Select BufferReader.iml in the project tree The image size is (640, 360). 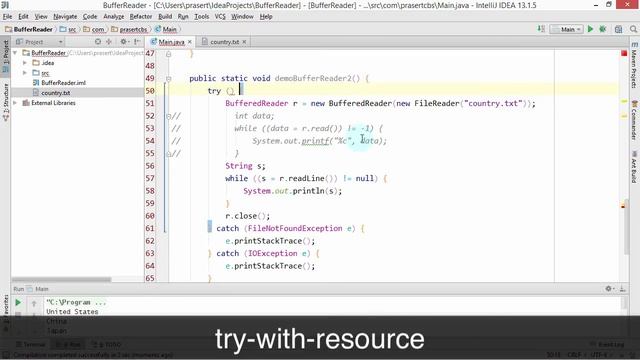pos(63,83)
